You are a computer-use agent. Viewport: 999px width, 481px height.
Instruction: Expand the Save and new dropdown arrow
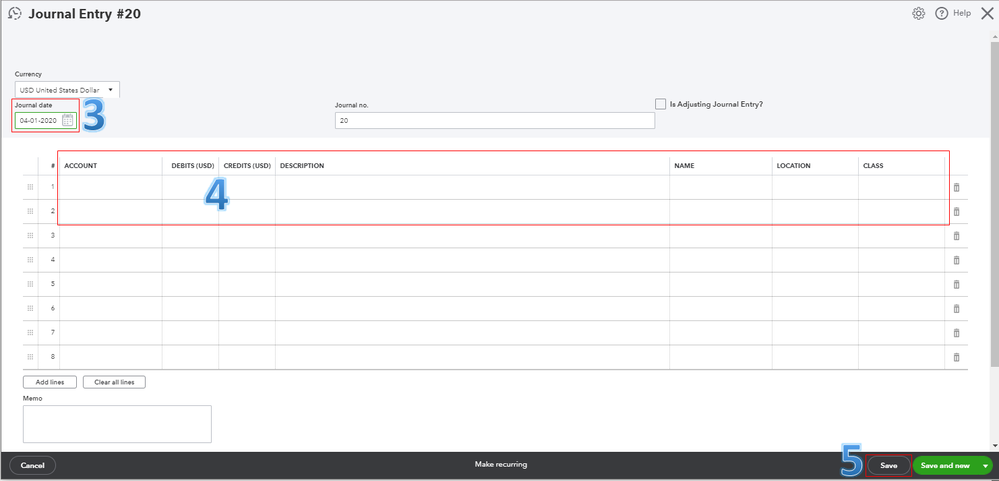986,466
